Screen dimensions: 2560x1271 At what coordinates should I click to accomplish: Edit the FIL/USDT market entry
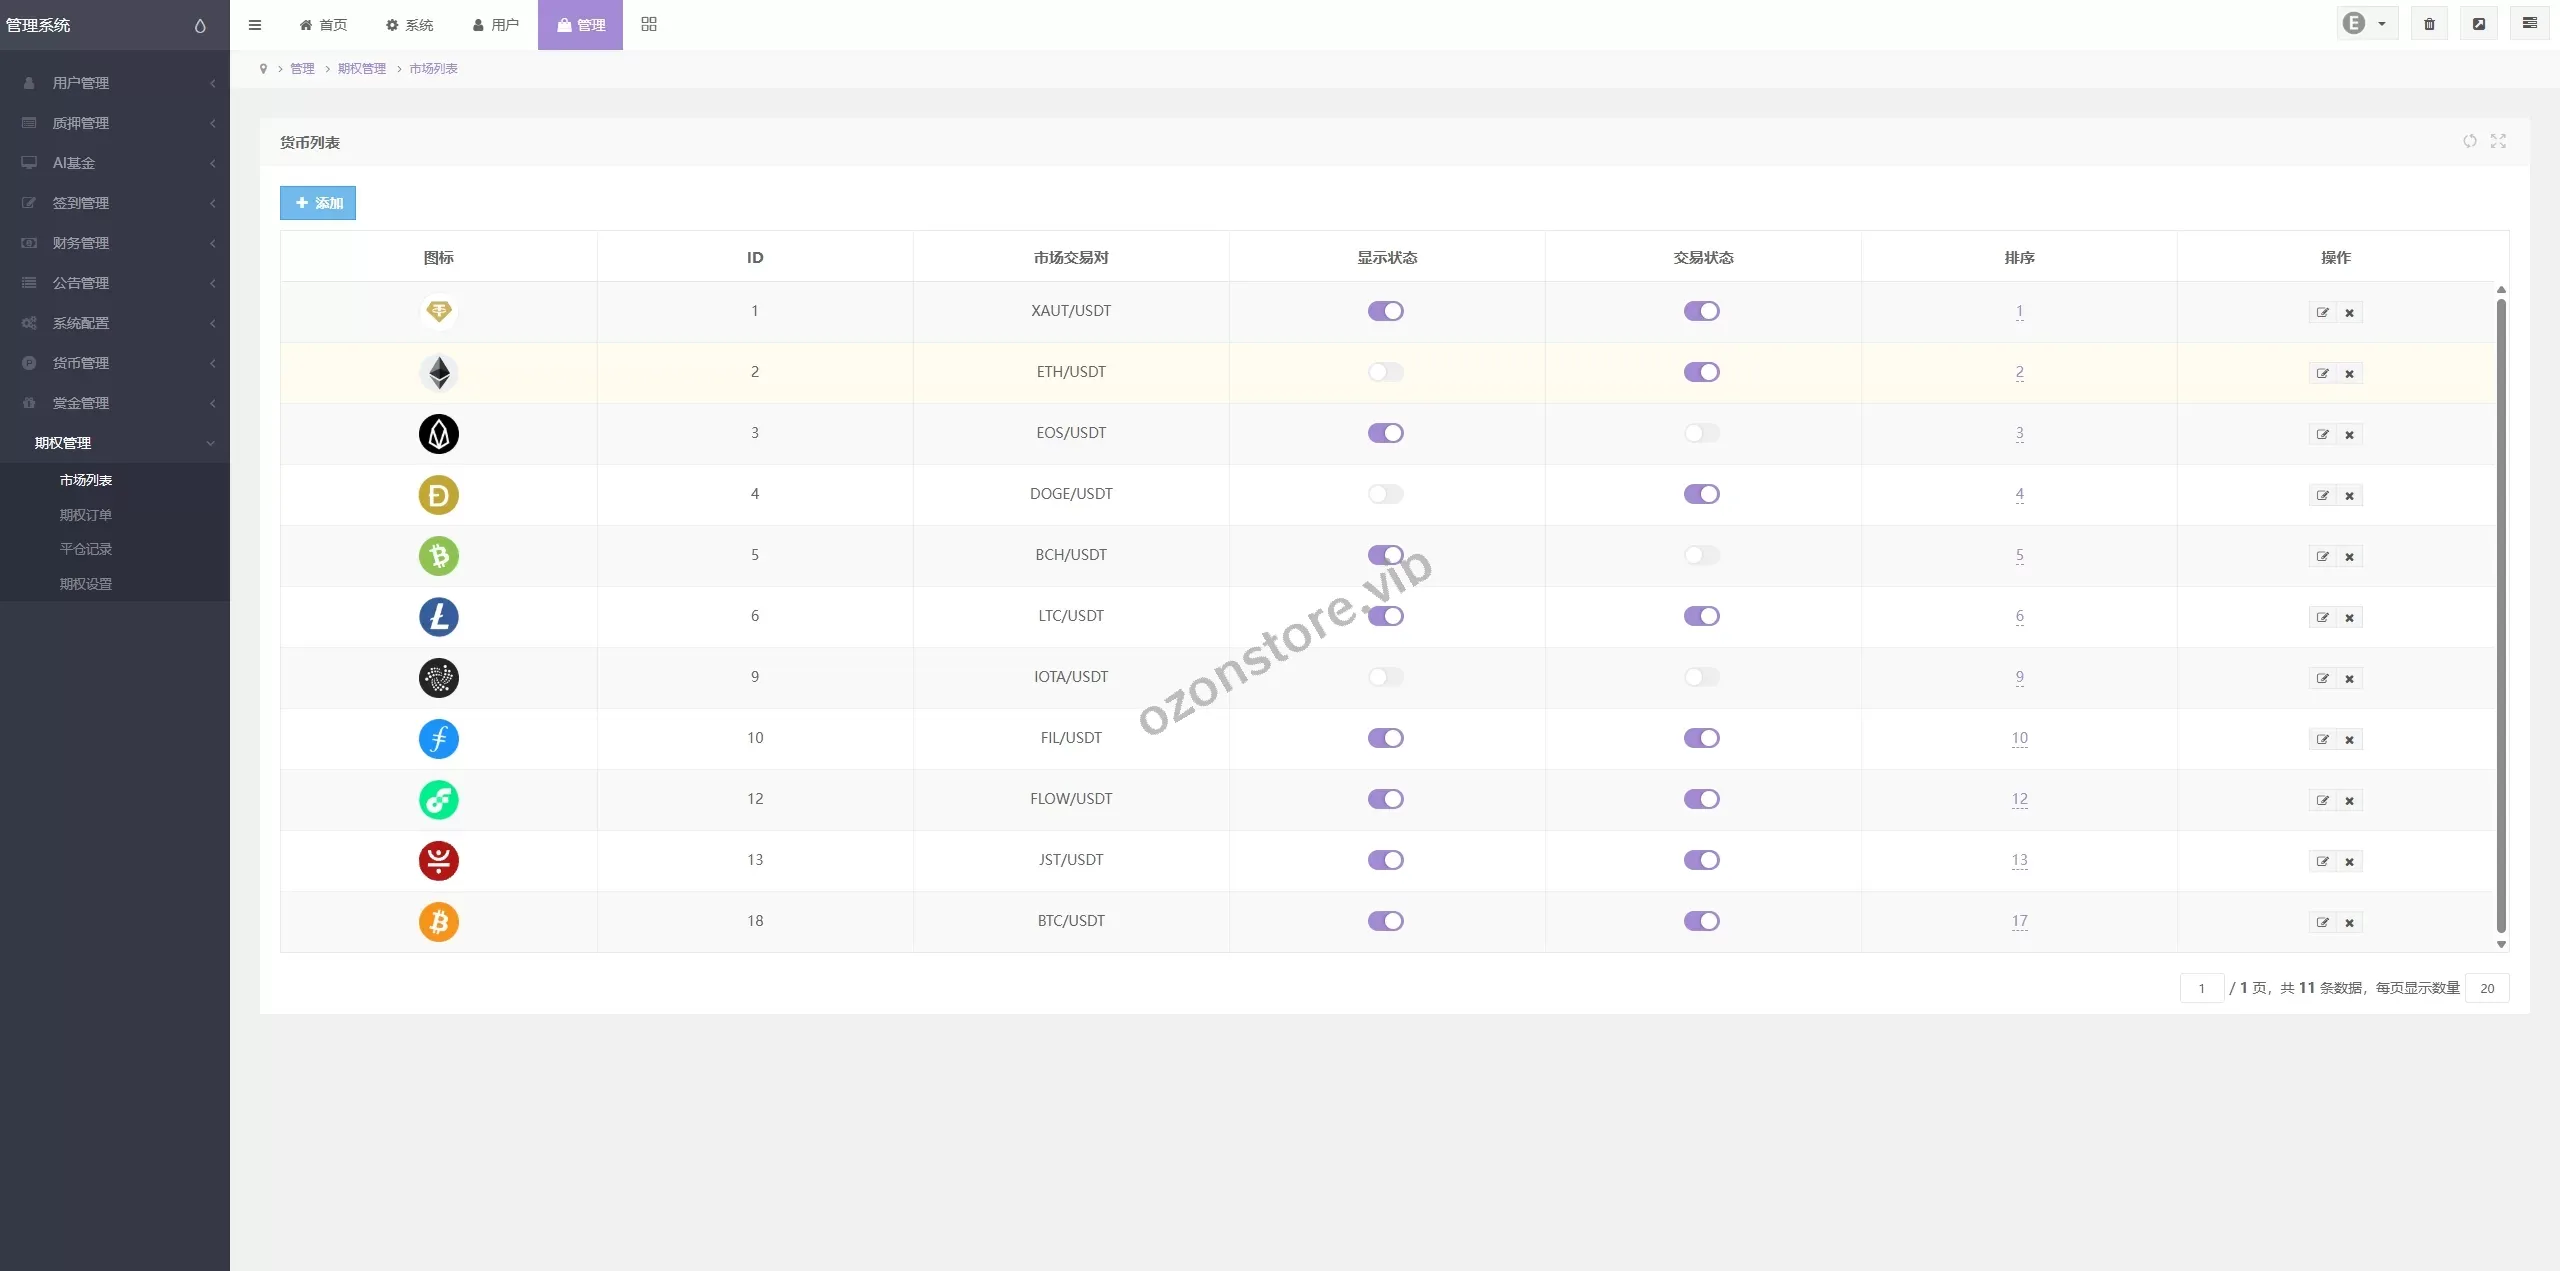point(2322,740)
